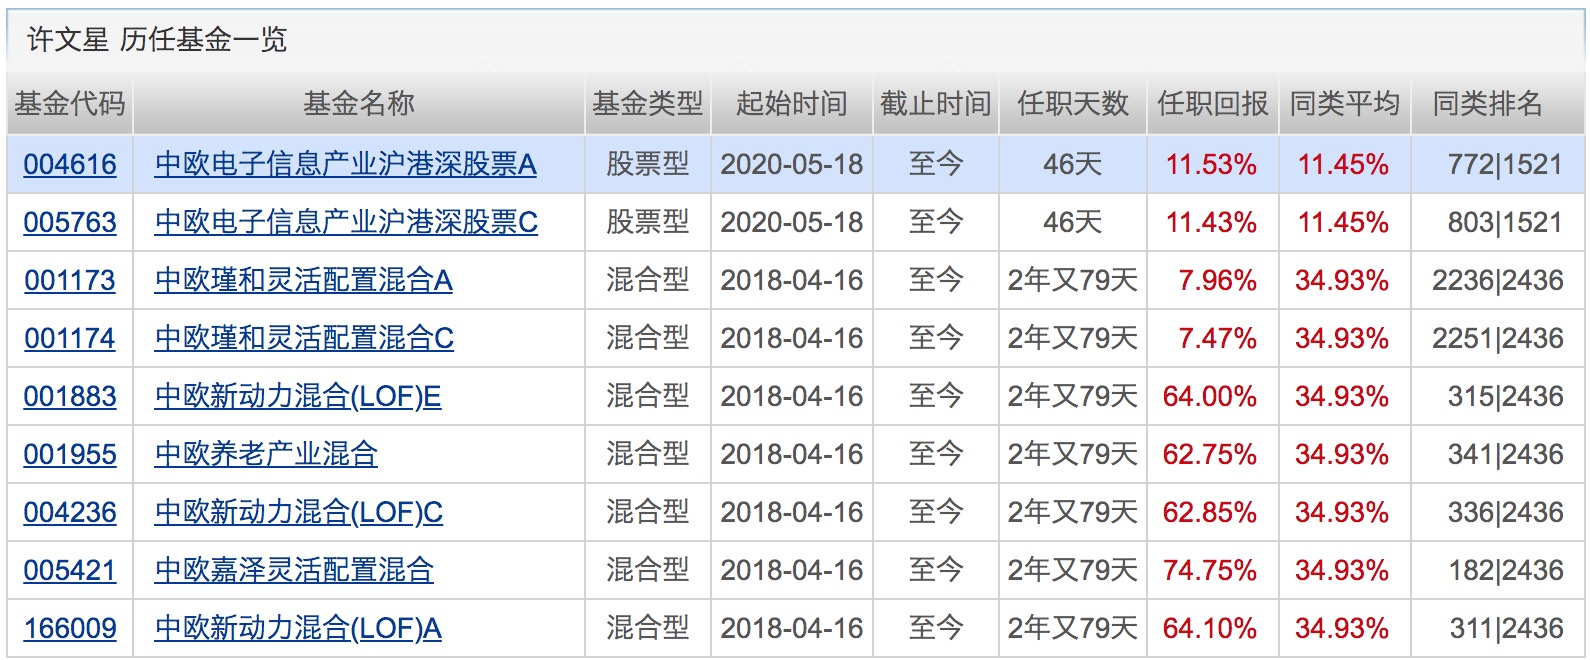Click the 基金名称 column header
The image size is (1590, 660).
(359, 103)
